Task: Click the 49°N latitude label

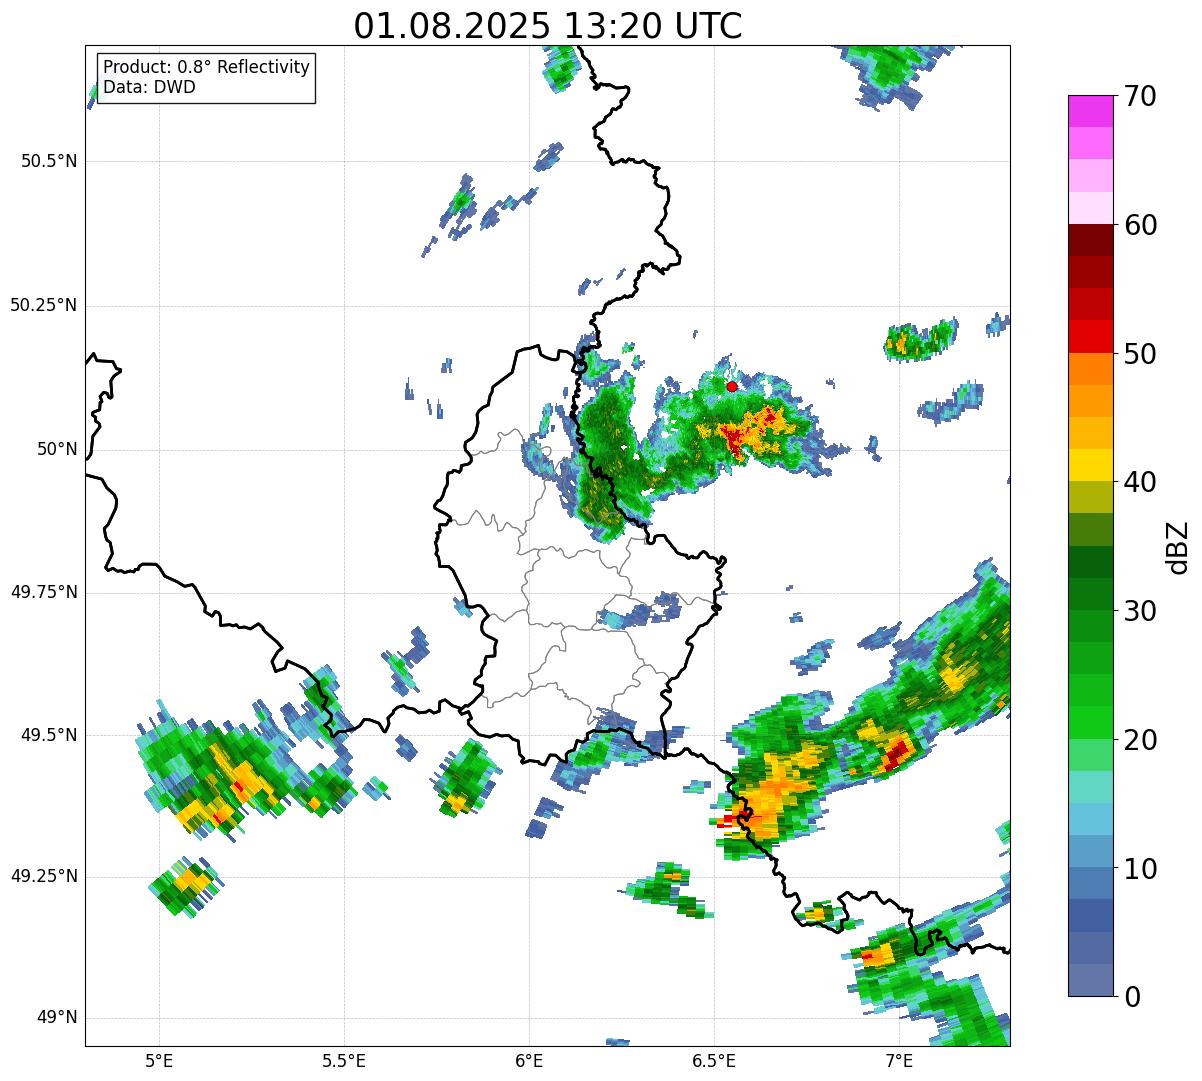Action: 57,1018
